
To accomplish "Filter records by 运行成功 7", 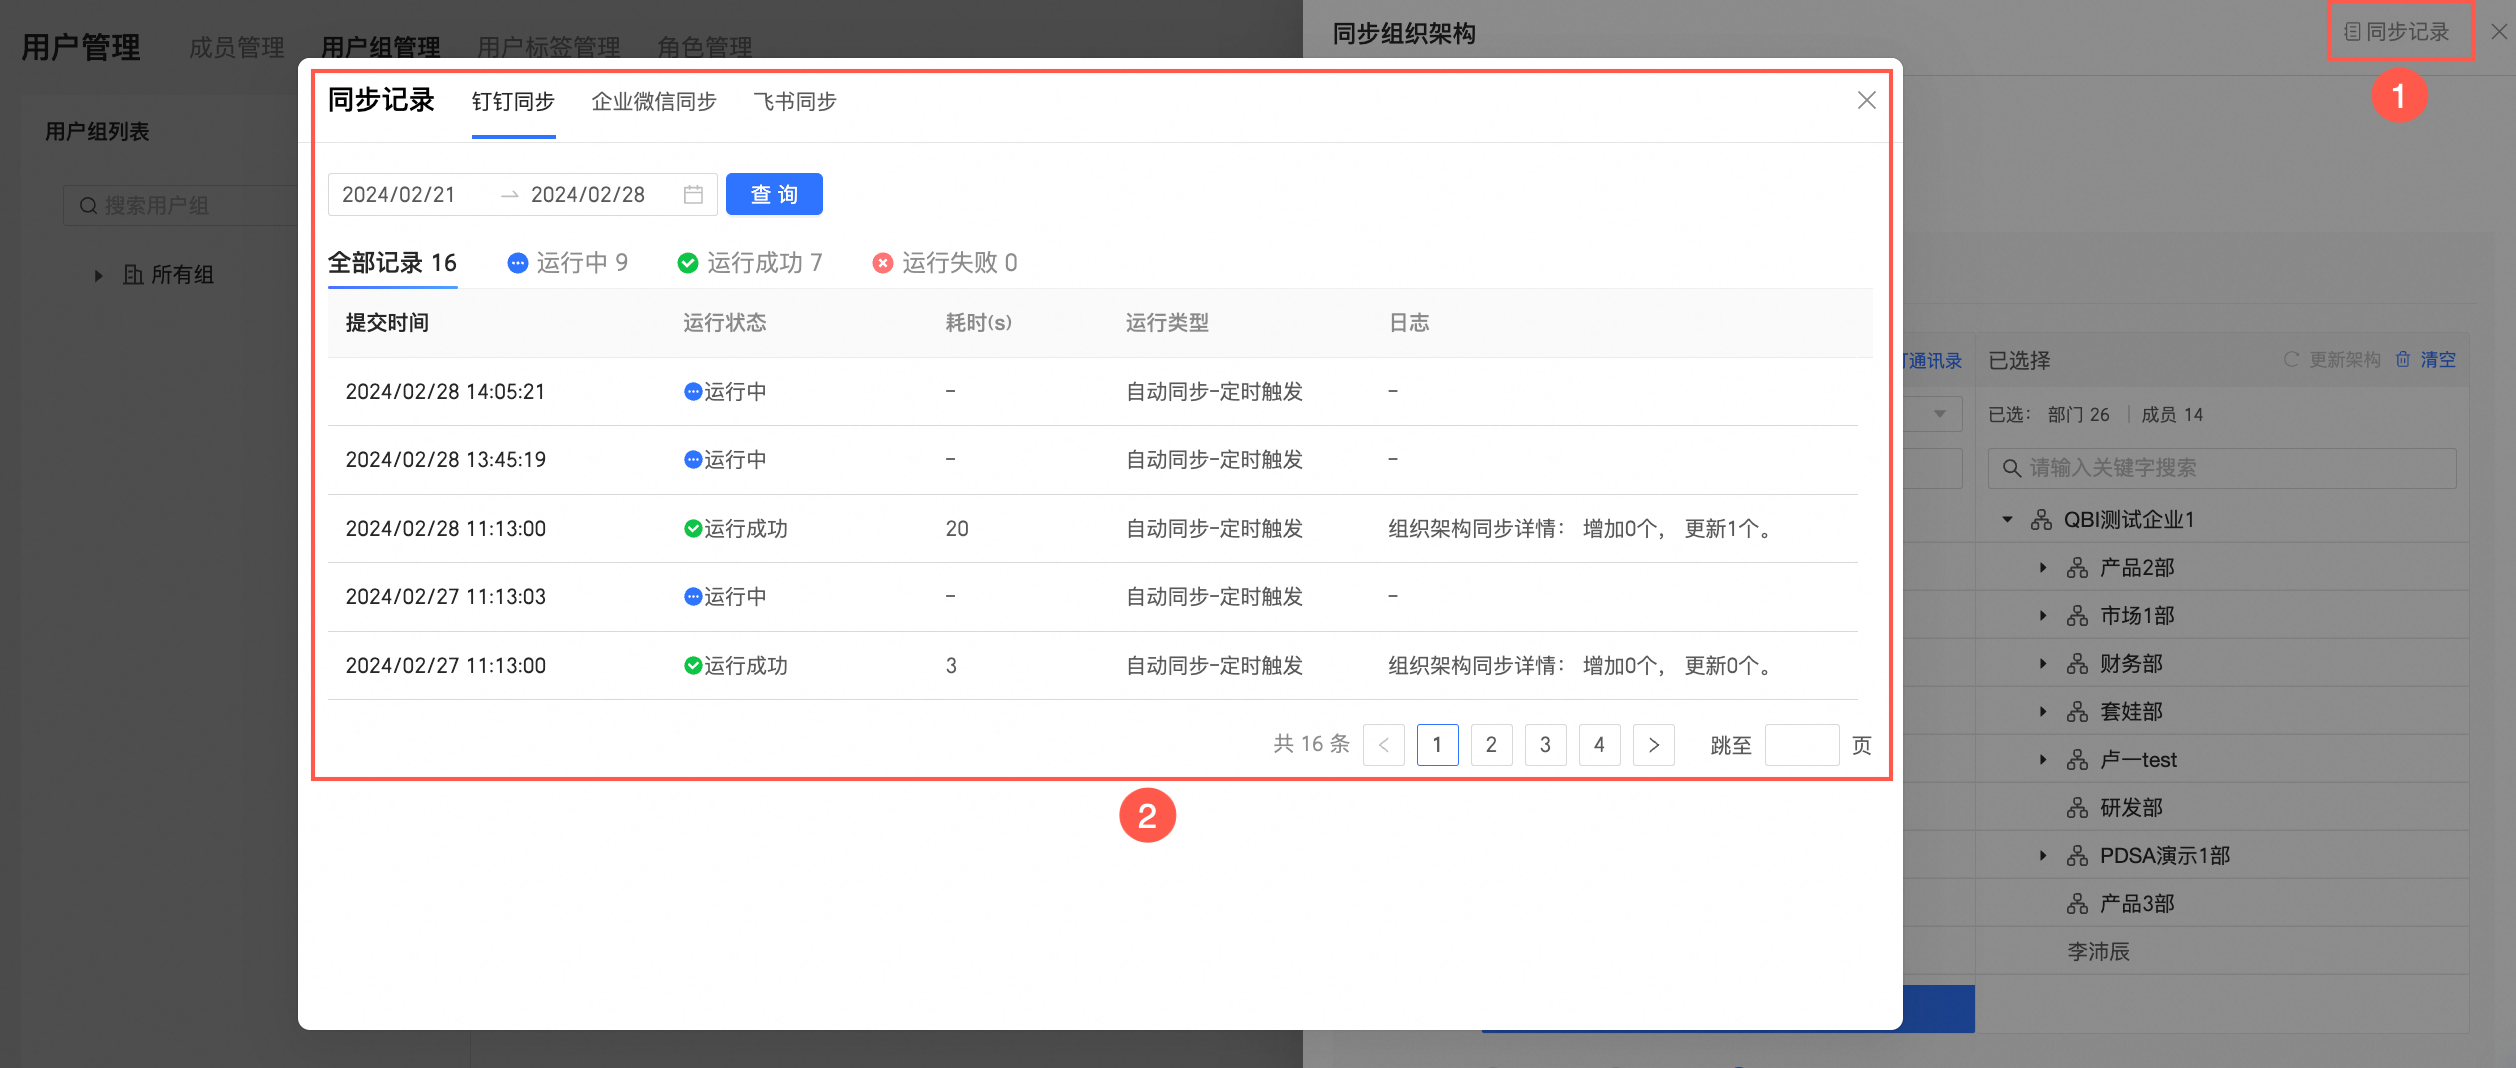I will click(x=750, y=262).
